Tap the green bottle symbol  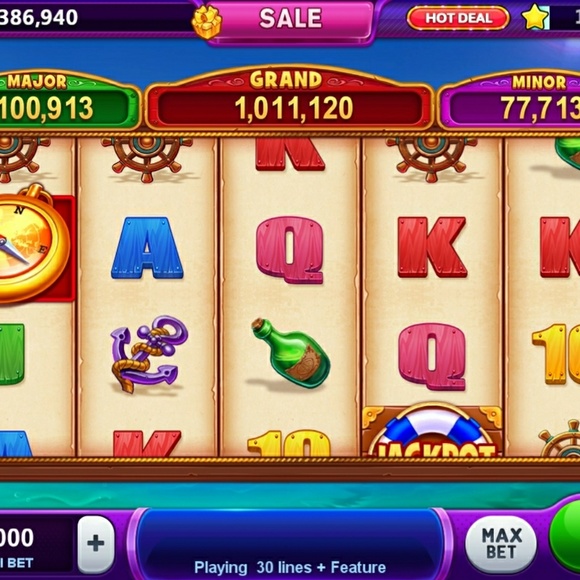click(x=291, y=353)
